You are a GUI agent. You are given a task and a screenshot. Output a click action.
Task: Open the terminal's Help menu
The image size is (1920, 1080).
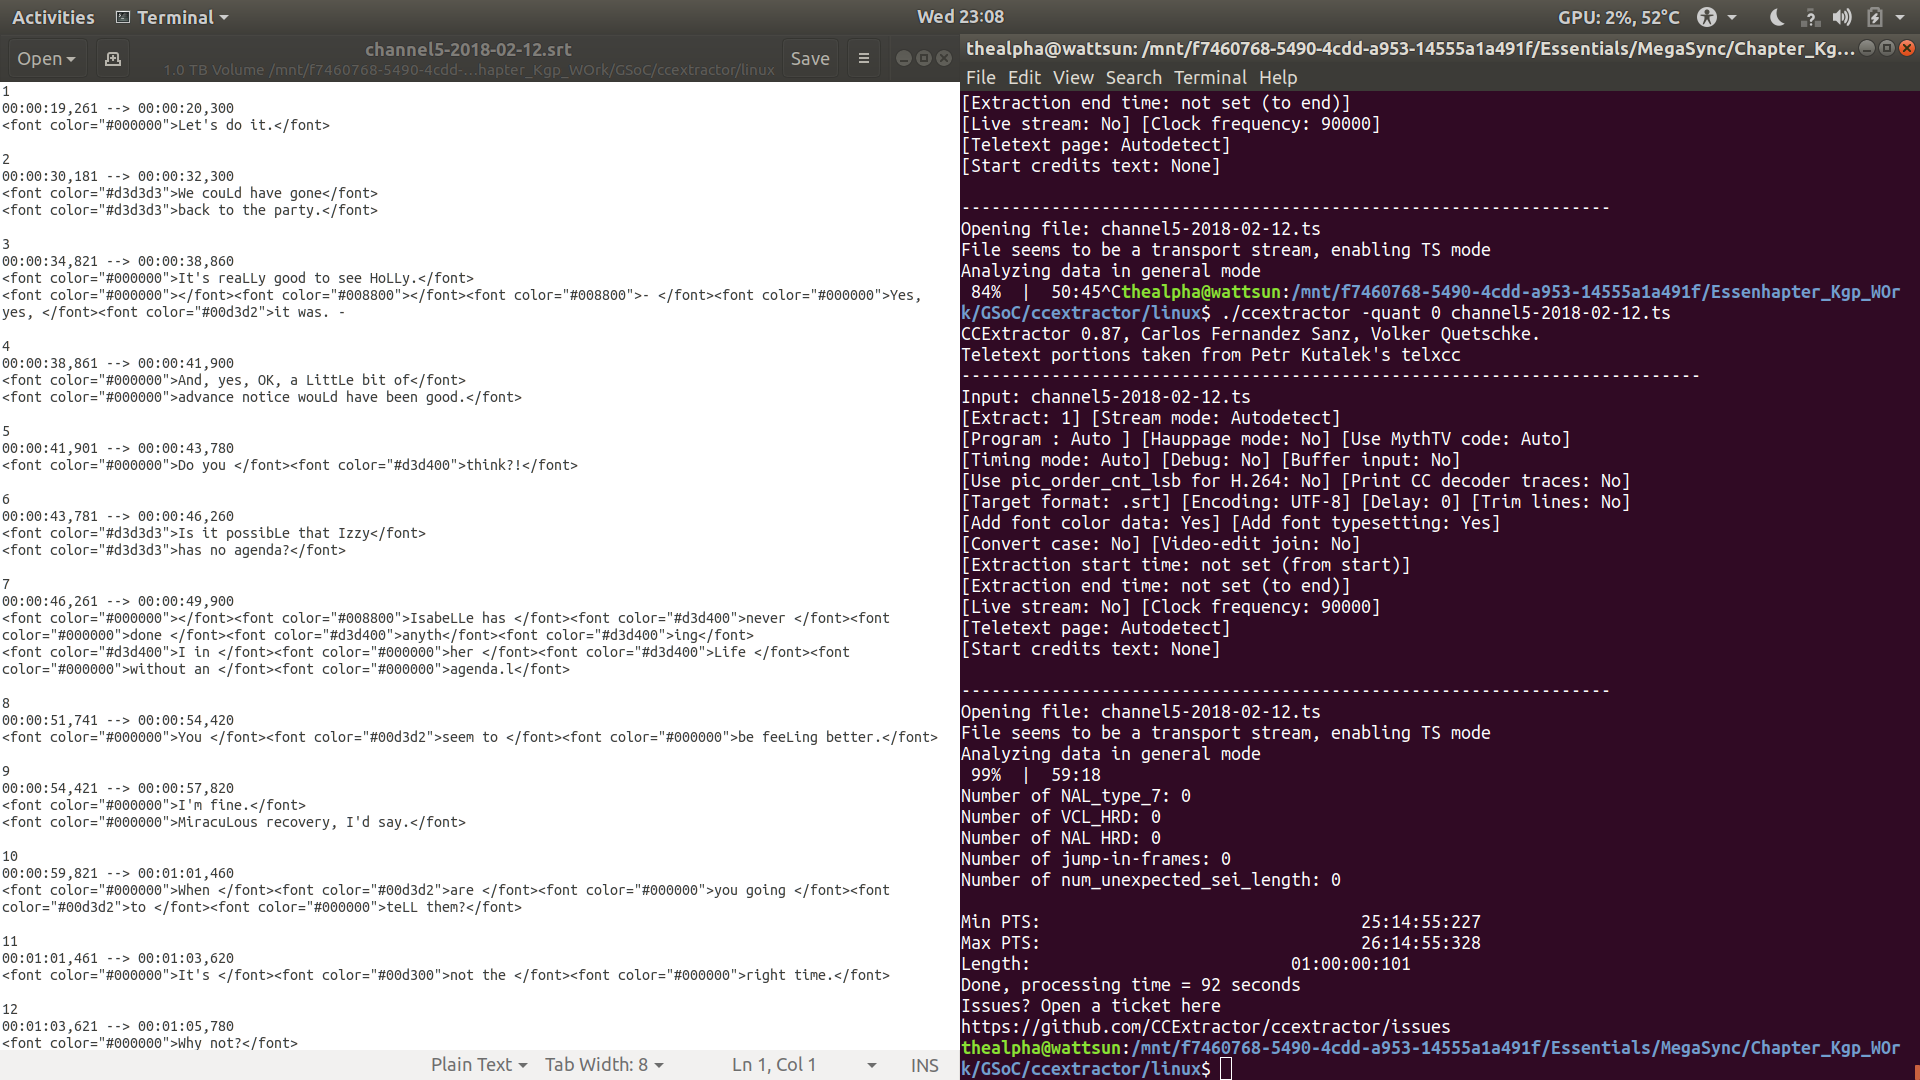coord(1277,77)
